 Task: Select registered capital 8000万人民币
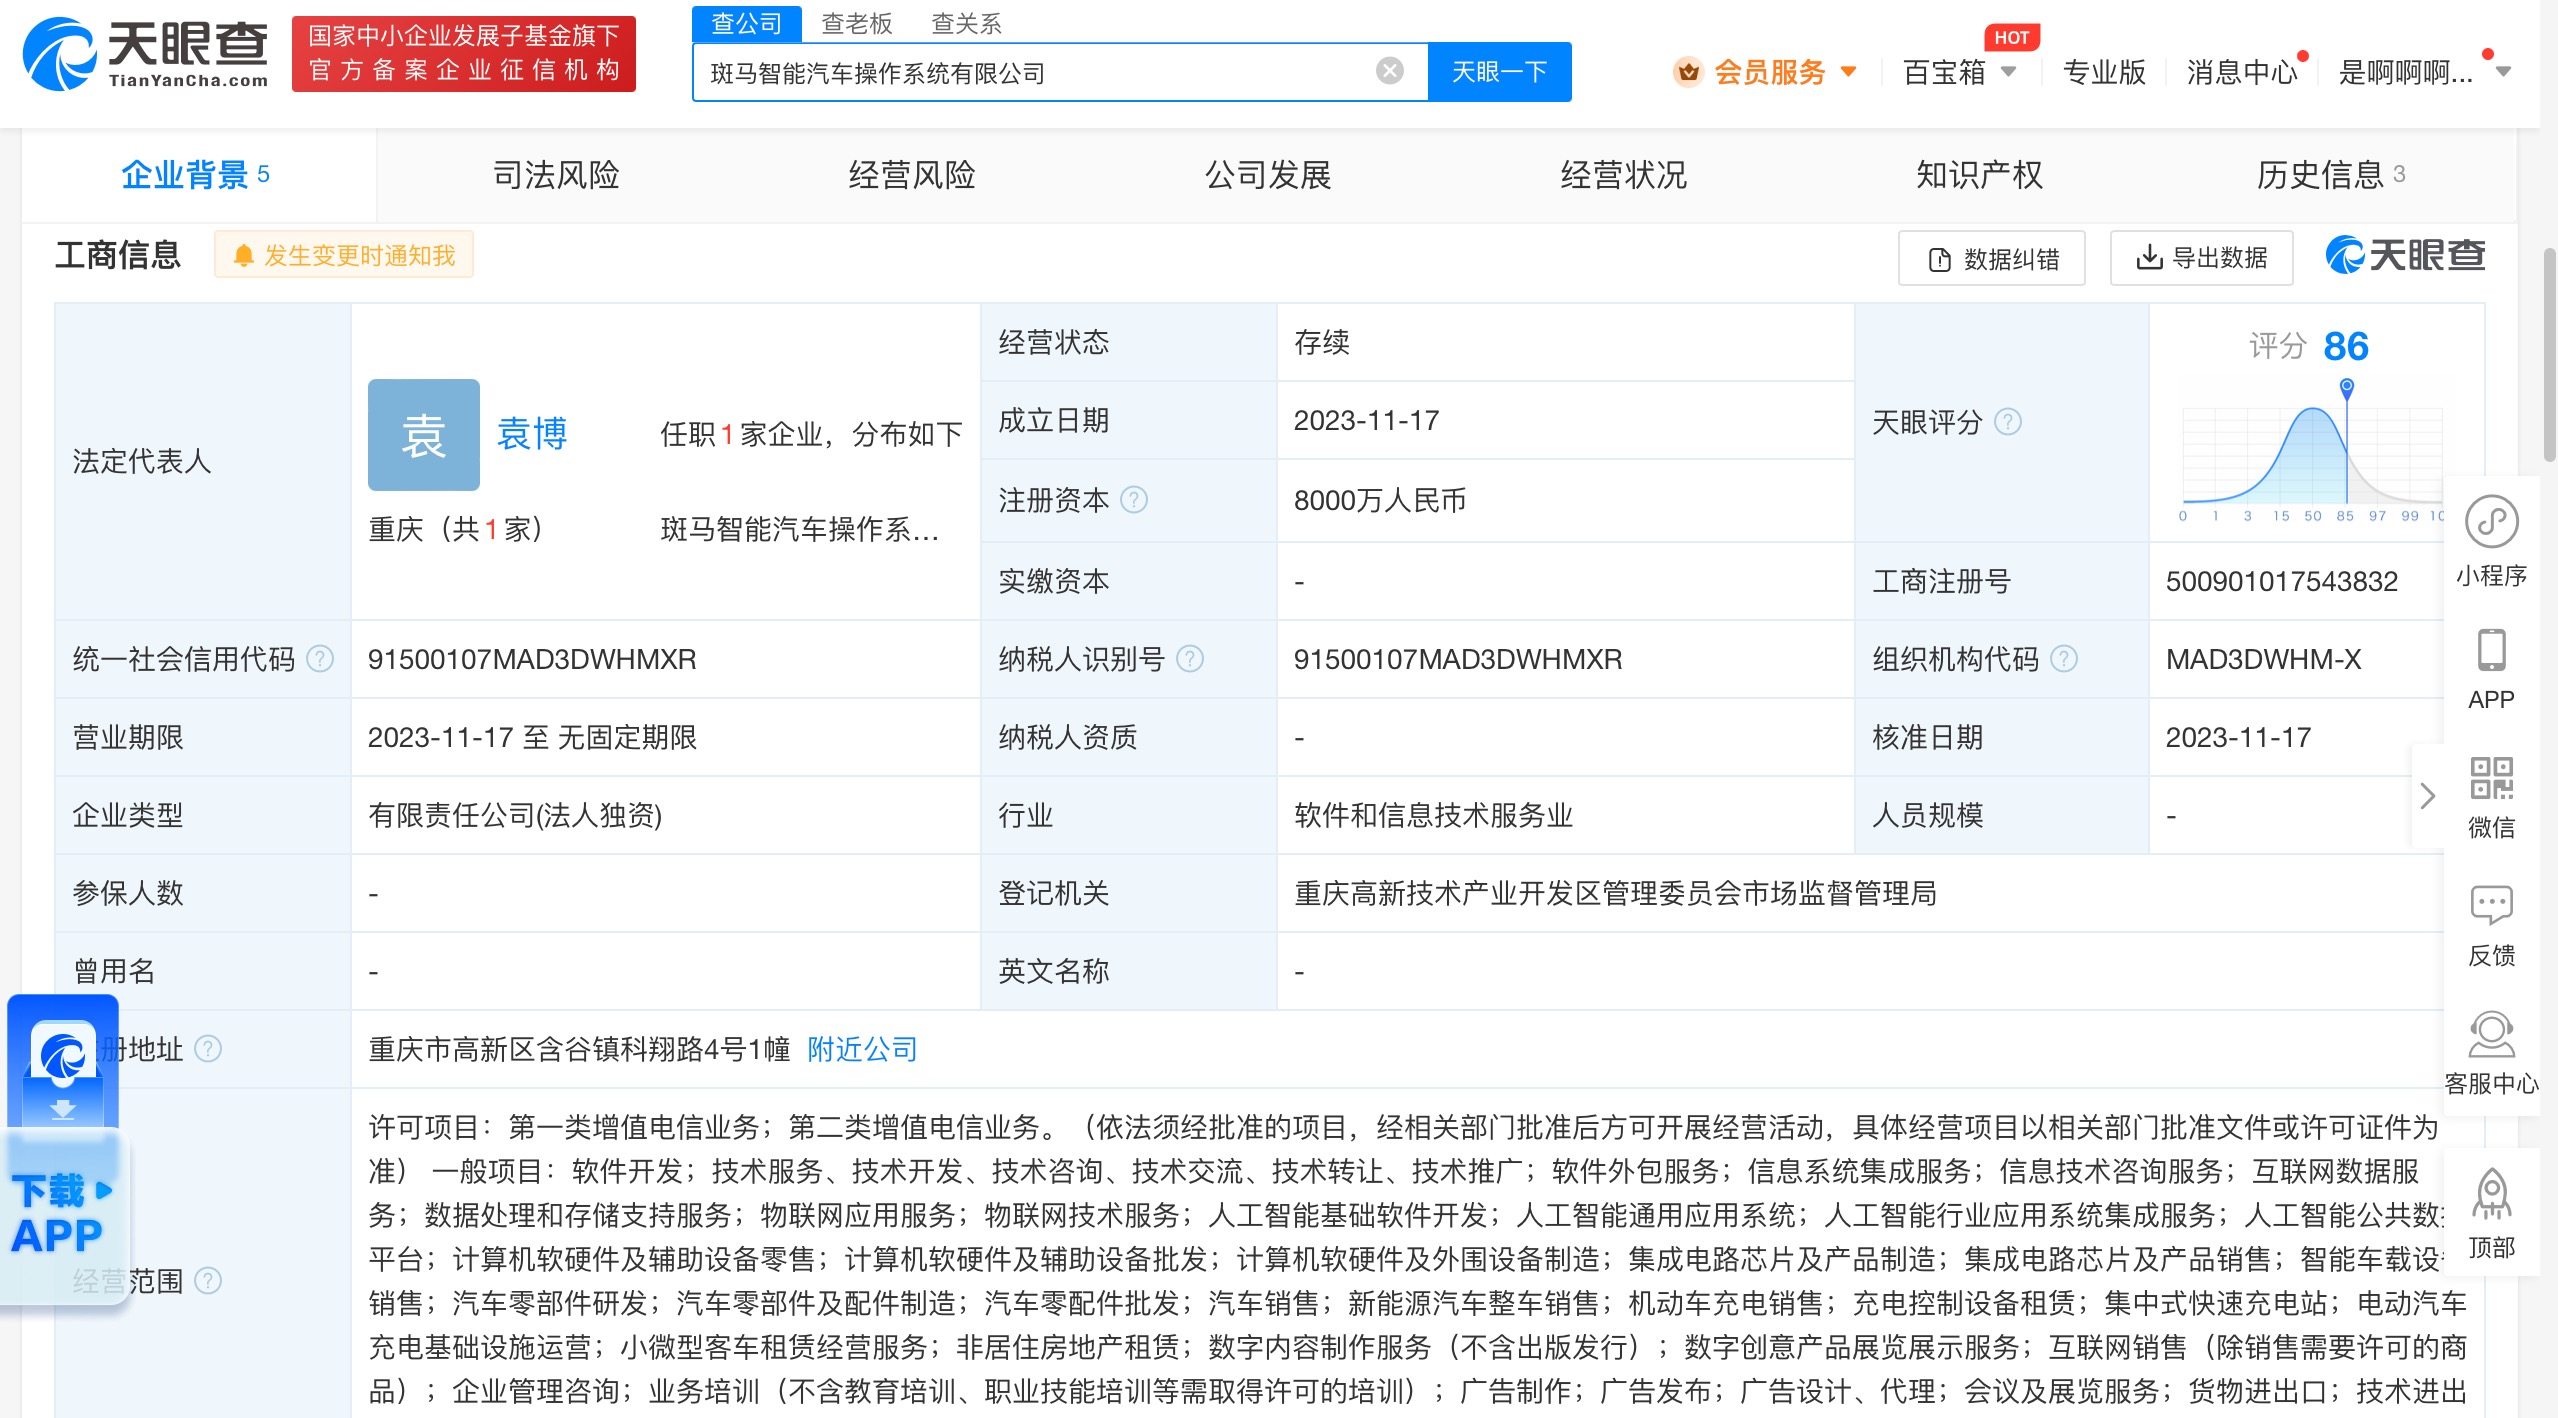1380,500
